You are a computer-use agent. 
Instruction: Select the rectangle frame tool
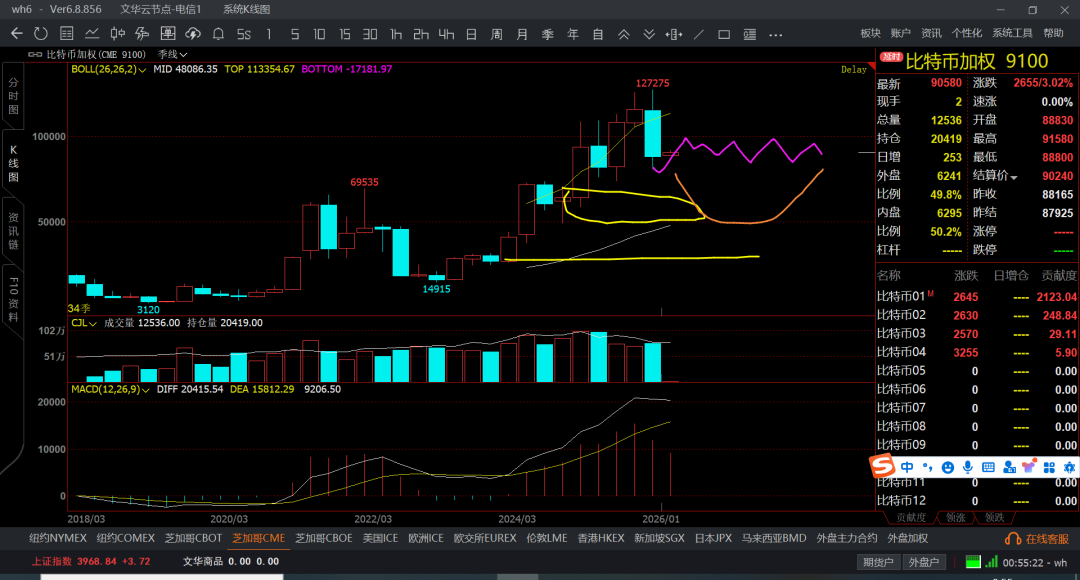tap(724, 34)
